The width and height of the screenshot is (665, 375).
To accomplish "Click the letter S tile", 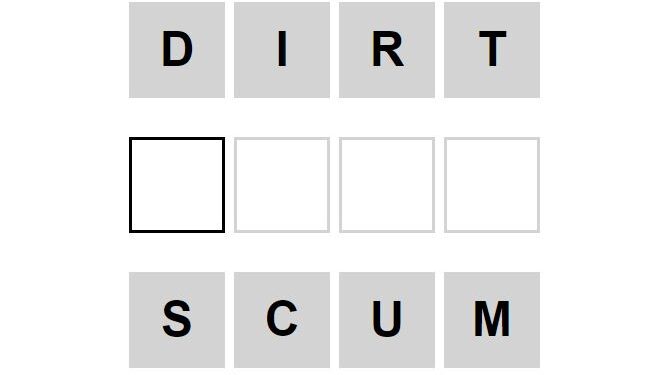I will 177,320.
